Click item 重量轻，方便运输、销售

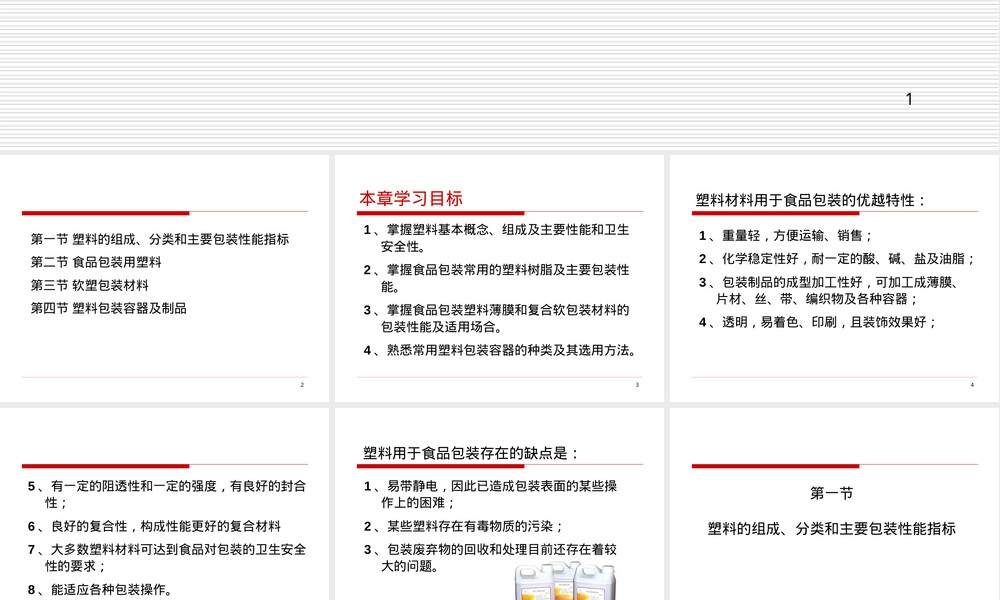point(786,236)
